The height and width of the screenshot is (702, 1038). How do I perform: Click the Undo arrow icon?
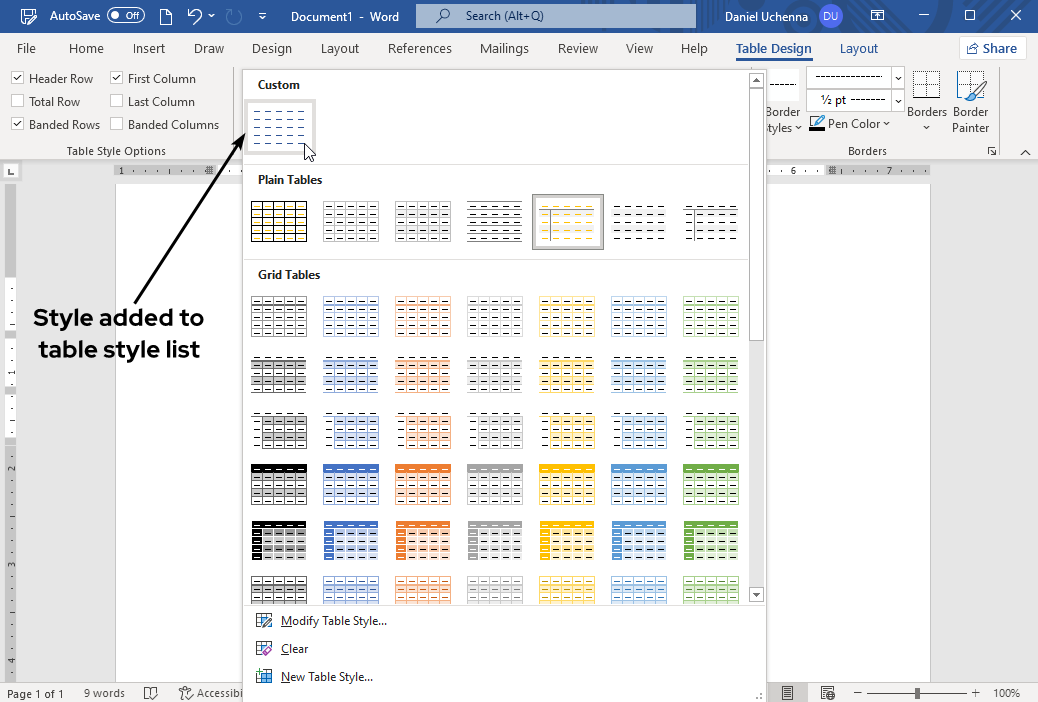pos(195,16)
